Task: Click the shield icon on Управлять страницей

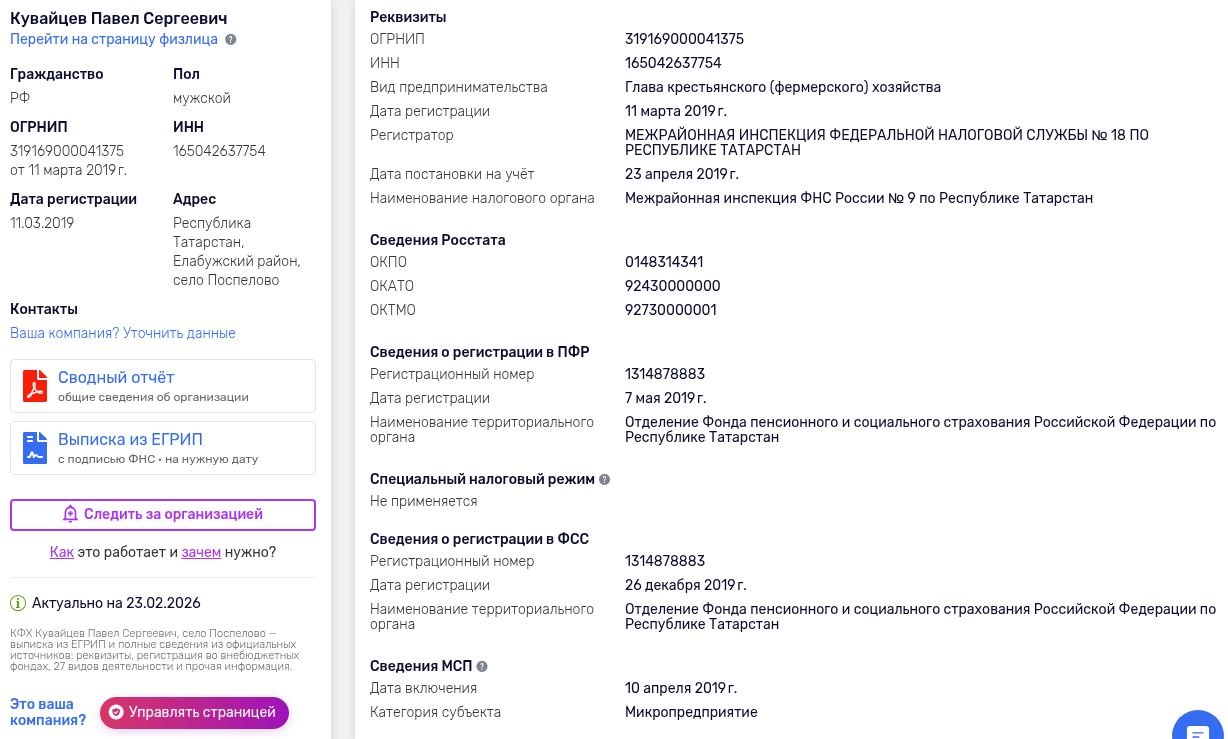Action: (116, 713)
